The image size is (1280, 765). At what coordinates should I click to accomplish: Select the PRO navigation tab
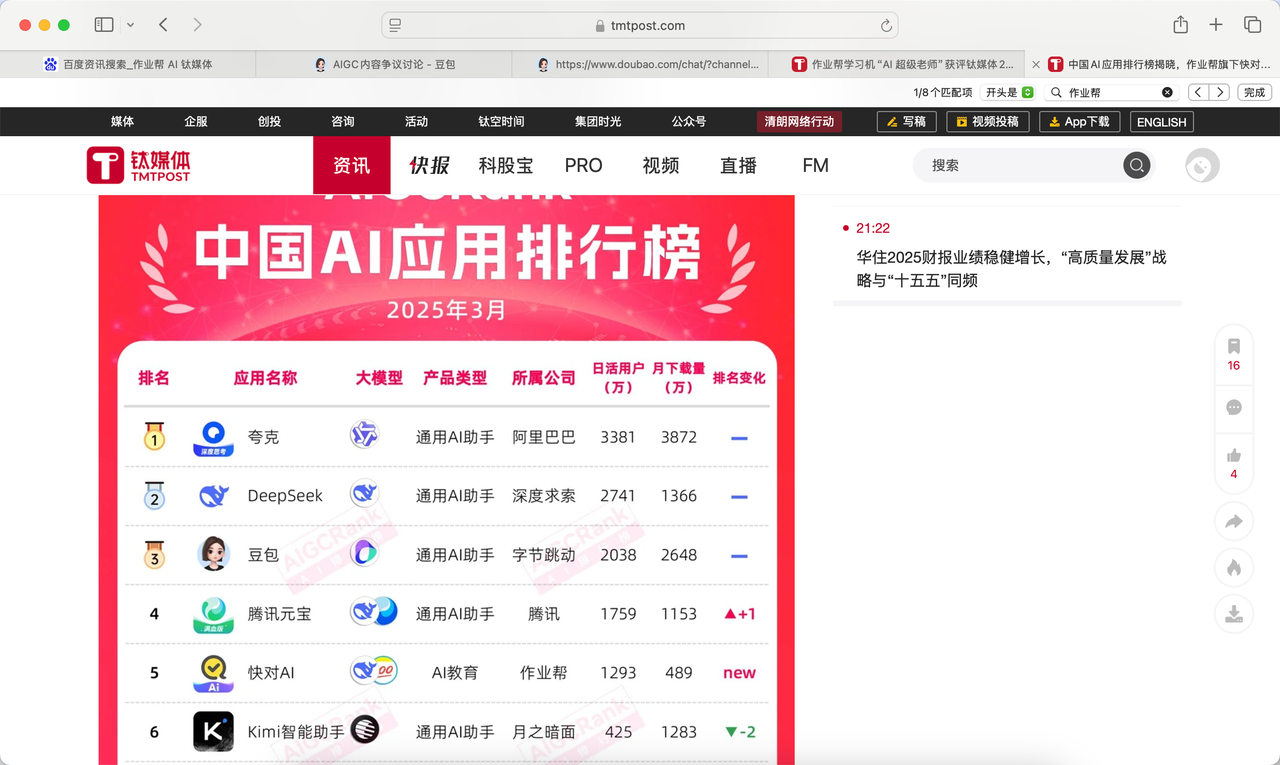583,165
